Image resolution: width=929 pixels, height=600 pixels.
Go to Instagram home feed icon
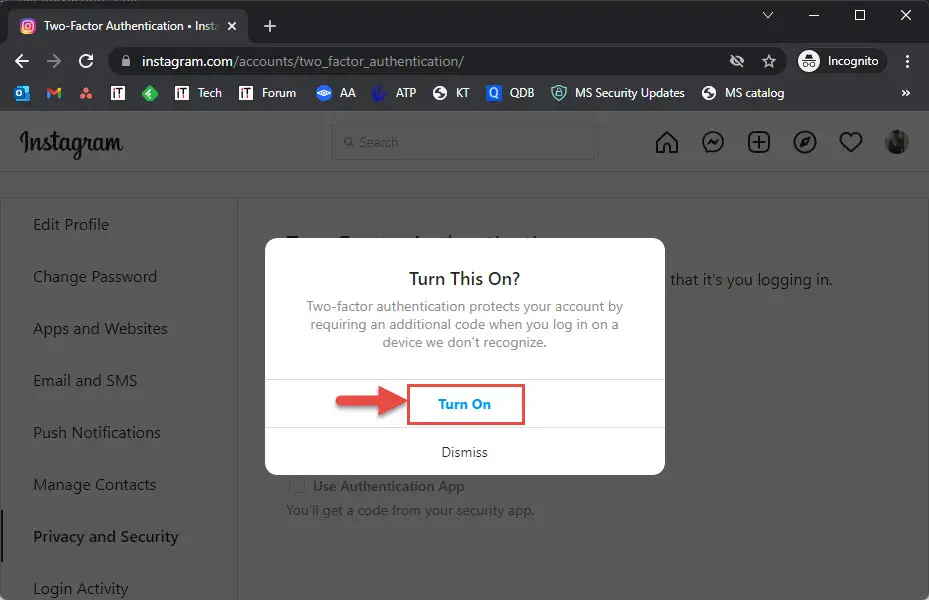[x=667, y=142]
